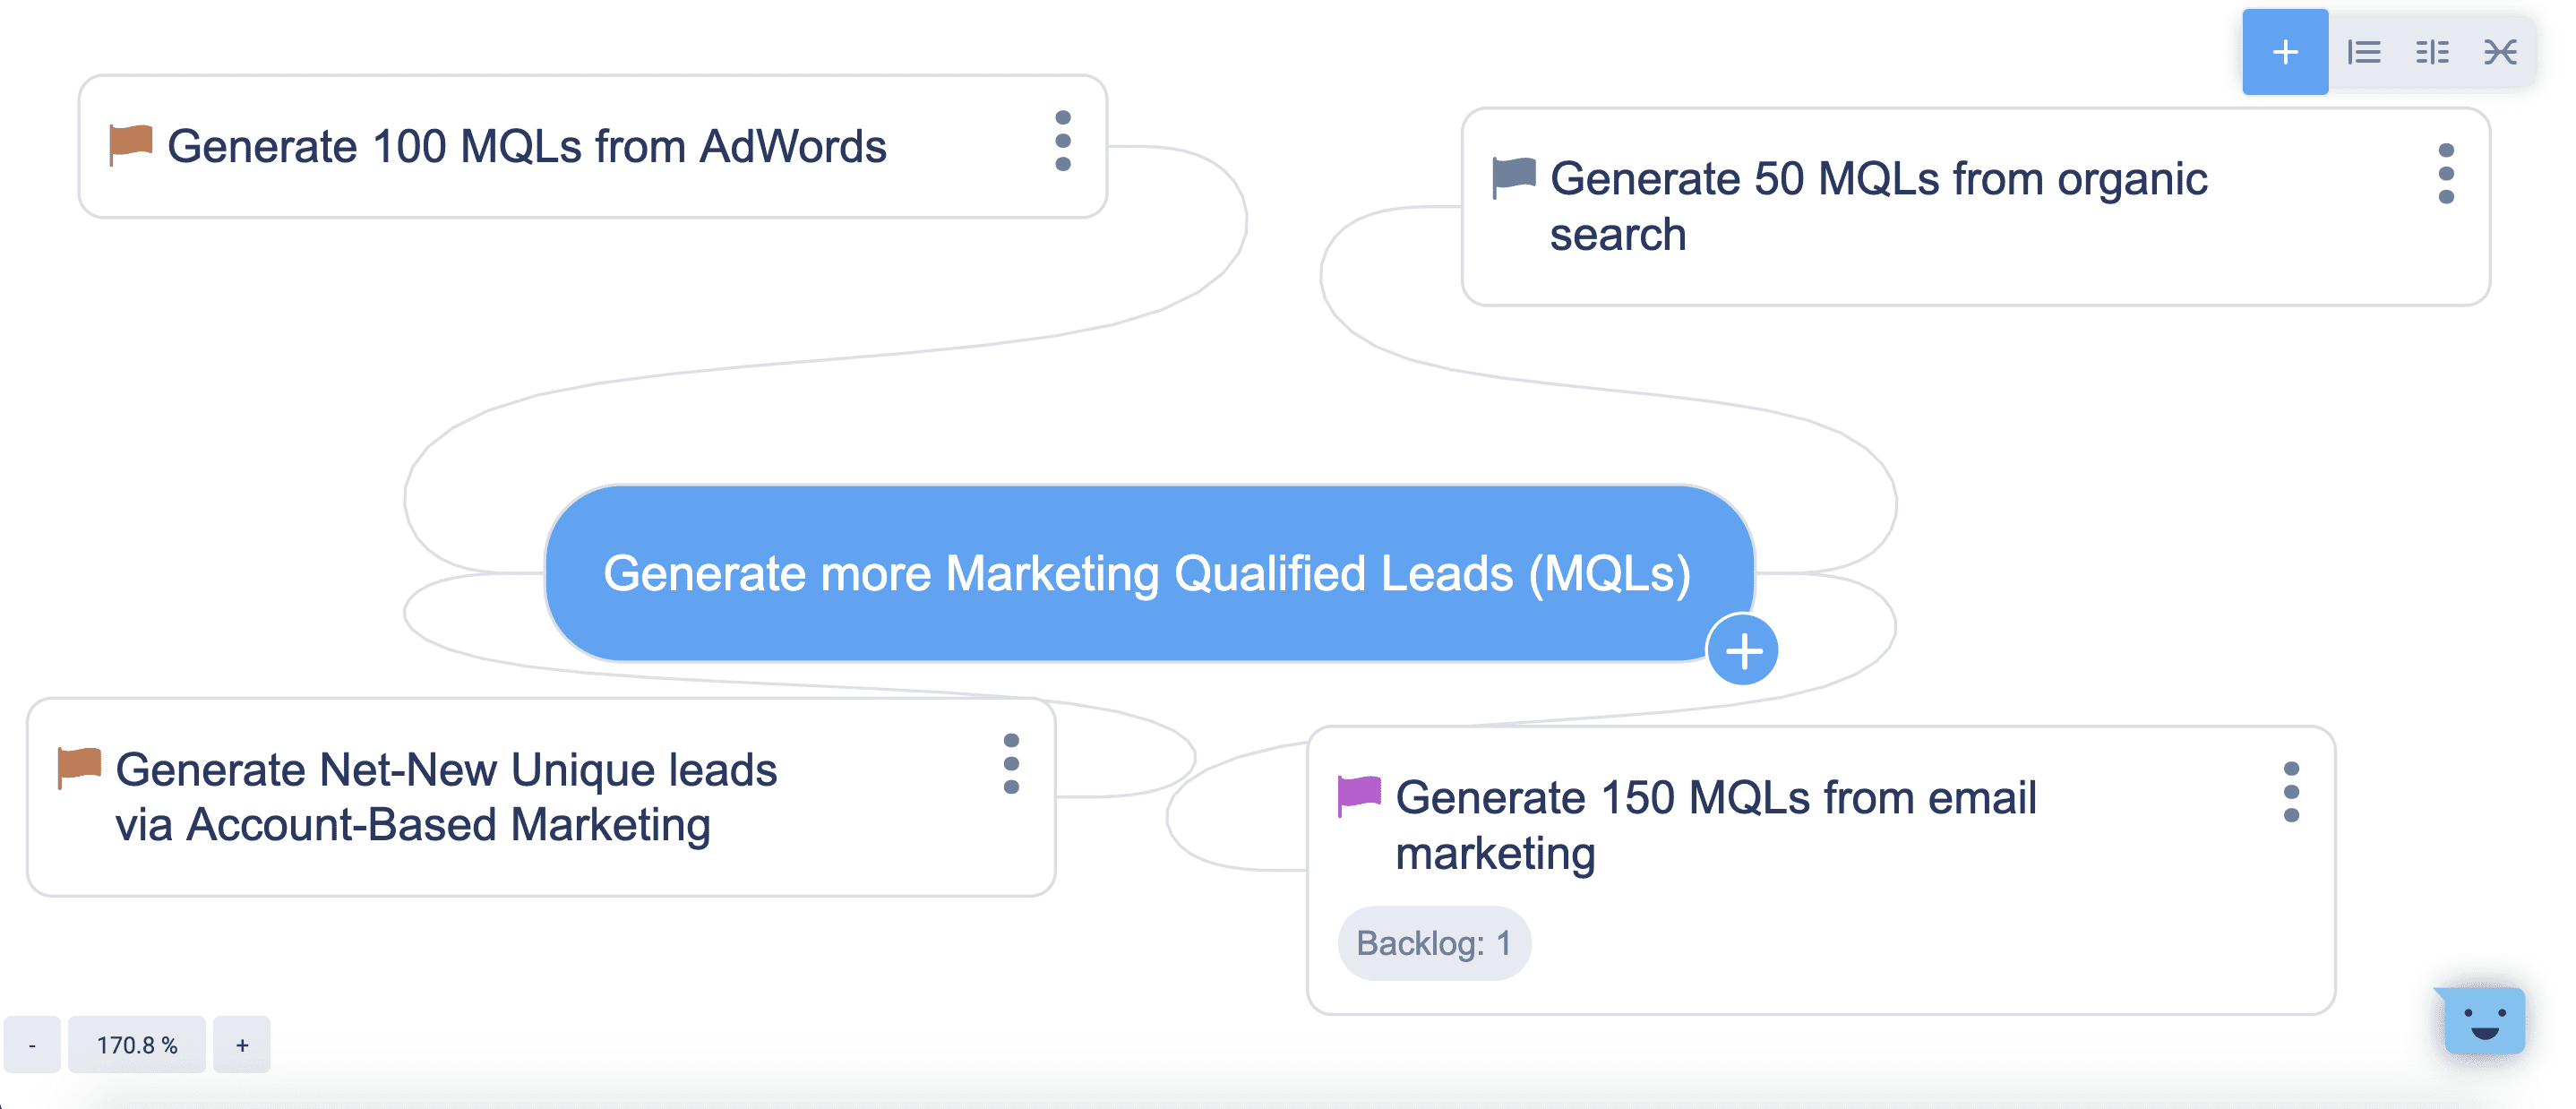The height and width of the screenshot is (1109, 2576).
Task: Open Generate 50 MQLs from organic search card
Action: click(1975, 207)
